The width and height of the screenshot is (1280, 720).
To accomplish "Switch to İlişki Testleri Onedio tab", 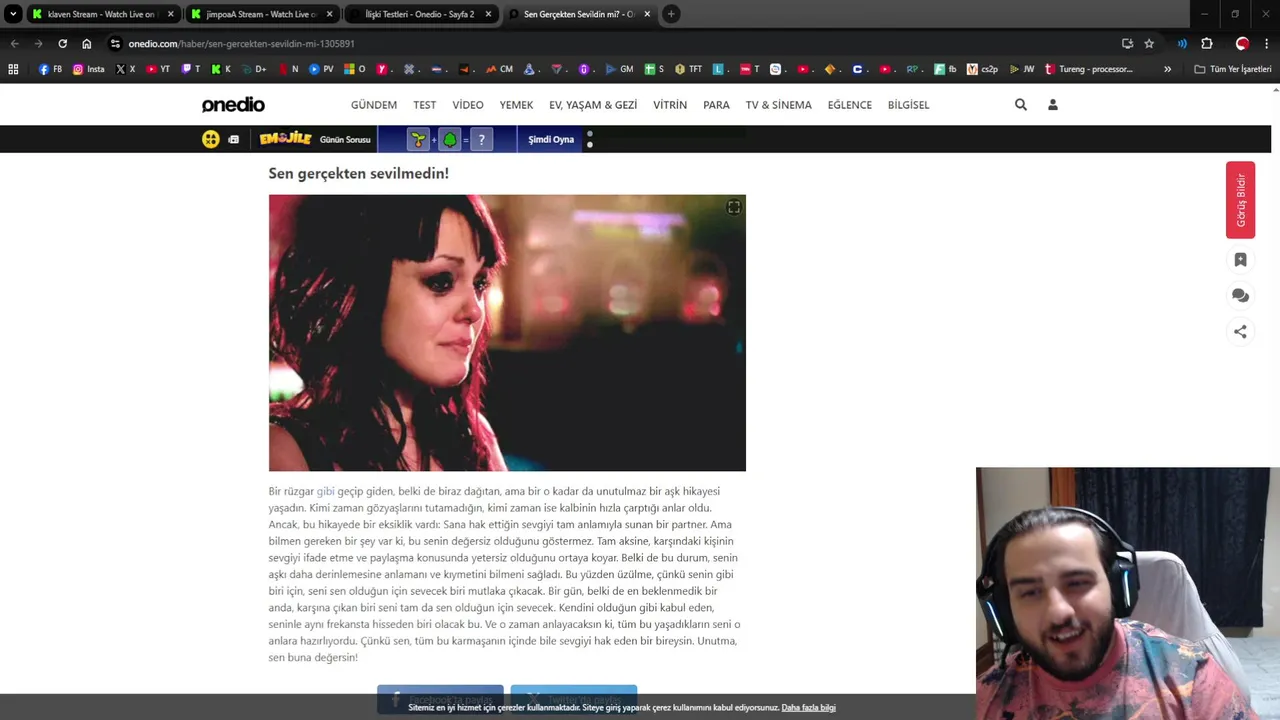I will point(419,14).
